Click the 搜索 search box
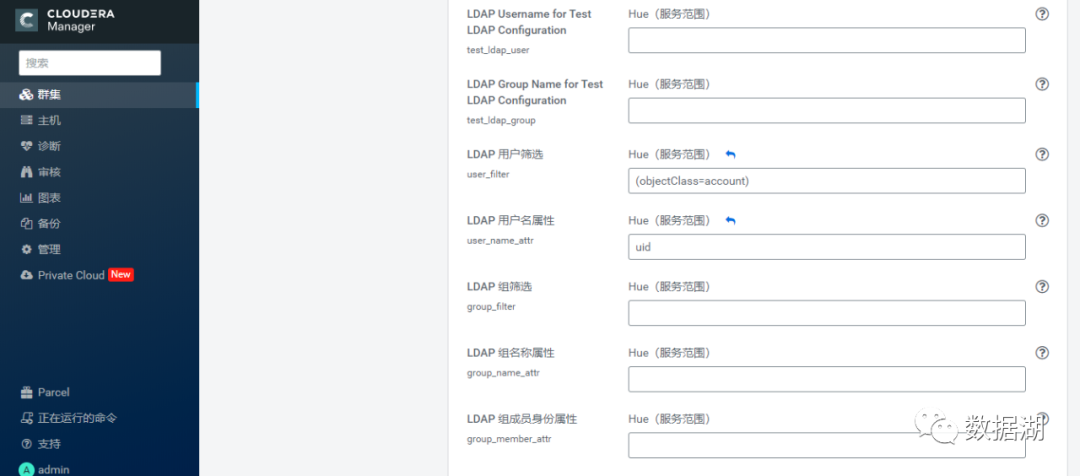The width and height of the screenshot is (1080, 476). (90, 62)
